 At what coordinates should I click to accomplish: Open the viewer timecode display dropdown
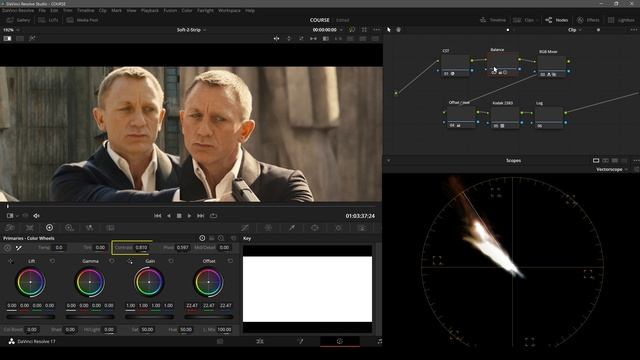point(327,30)
